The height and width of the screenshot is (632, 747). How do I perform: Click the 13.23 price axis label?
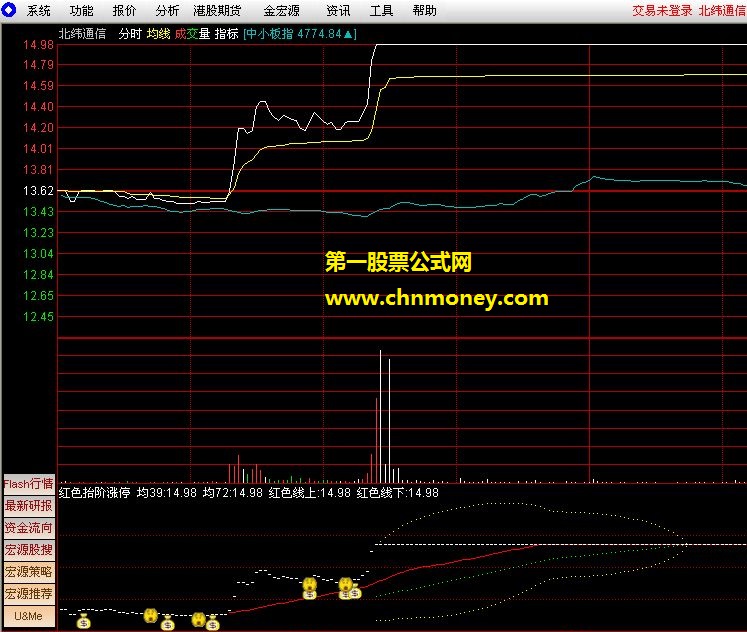[38, 232]
